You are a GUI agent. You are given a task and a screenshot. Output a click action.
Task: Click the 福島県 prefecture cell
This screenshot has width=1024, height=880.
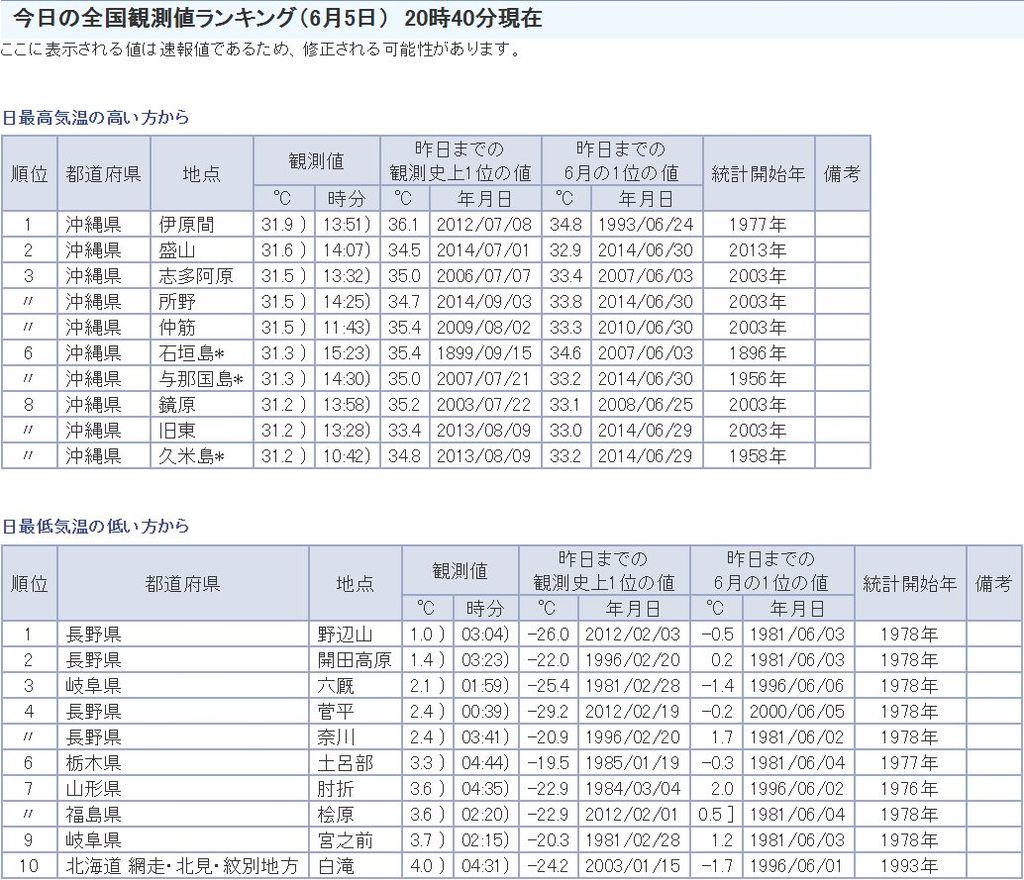point(94,814)
